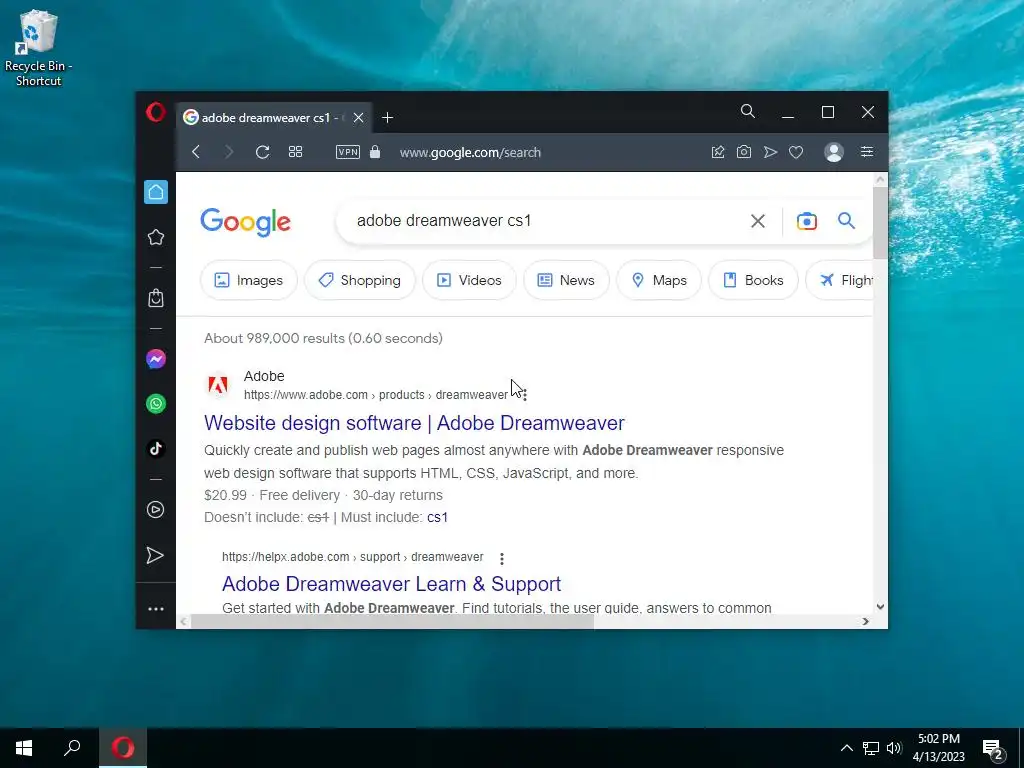
Task: Switch to Books results
Action: [x=754, y=280]
